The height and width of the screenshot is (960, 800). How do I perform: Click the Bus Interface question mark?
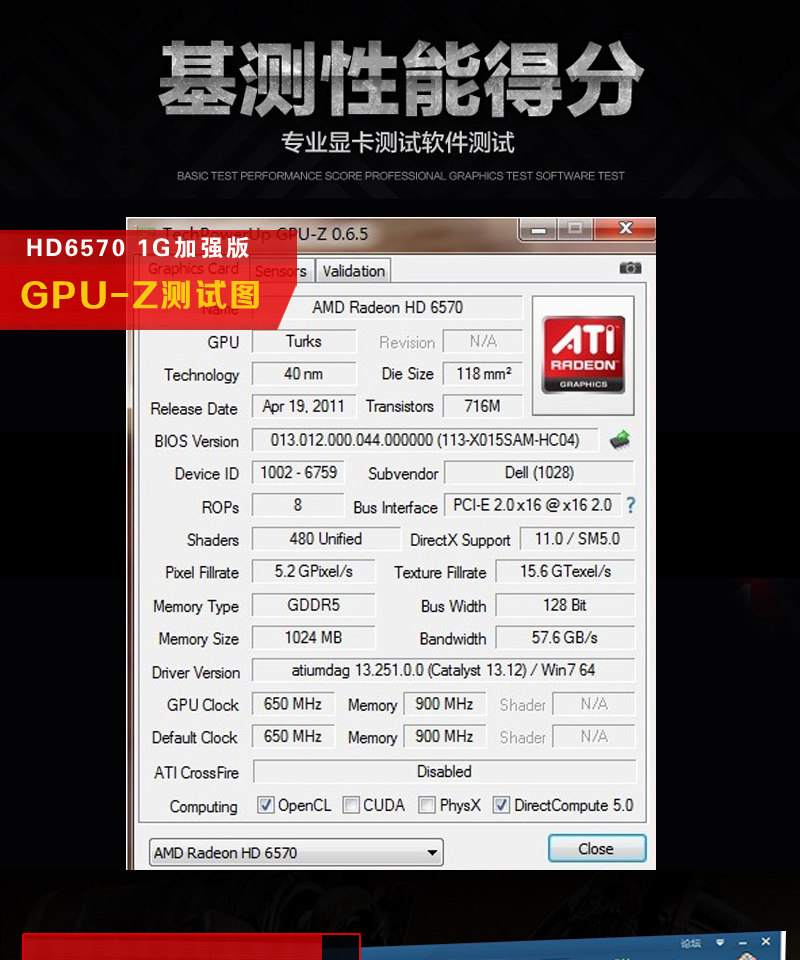point(630,505)
